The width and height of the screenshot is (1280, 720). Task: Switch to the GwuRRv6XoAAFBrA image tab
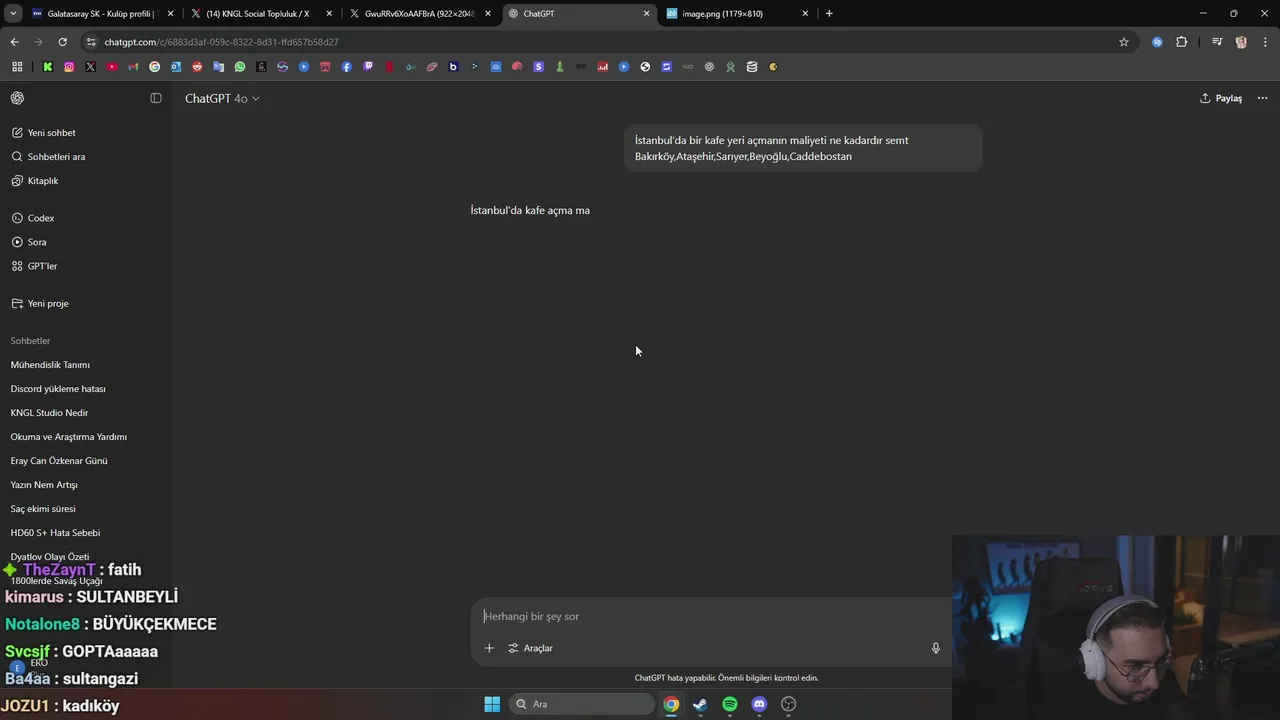420,14
